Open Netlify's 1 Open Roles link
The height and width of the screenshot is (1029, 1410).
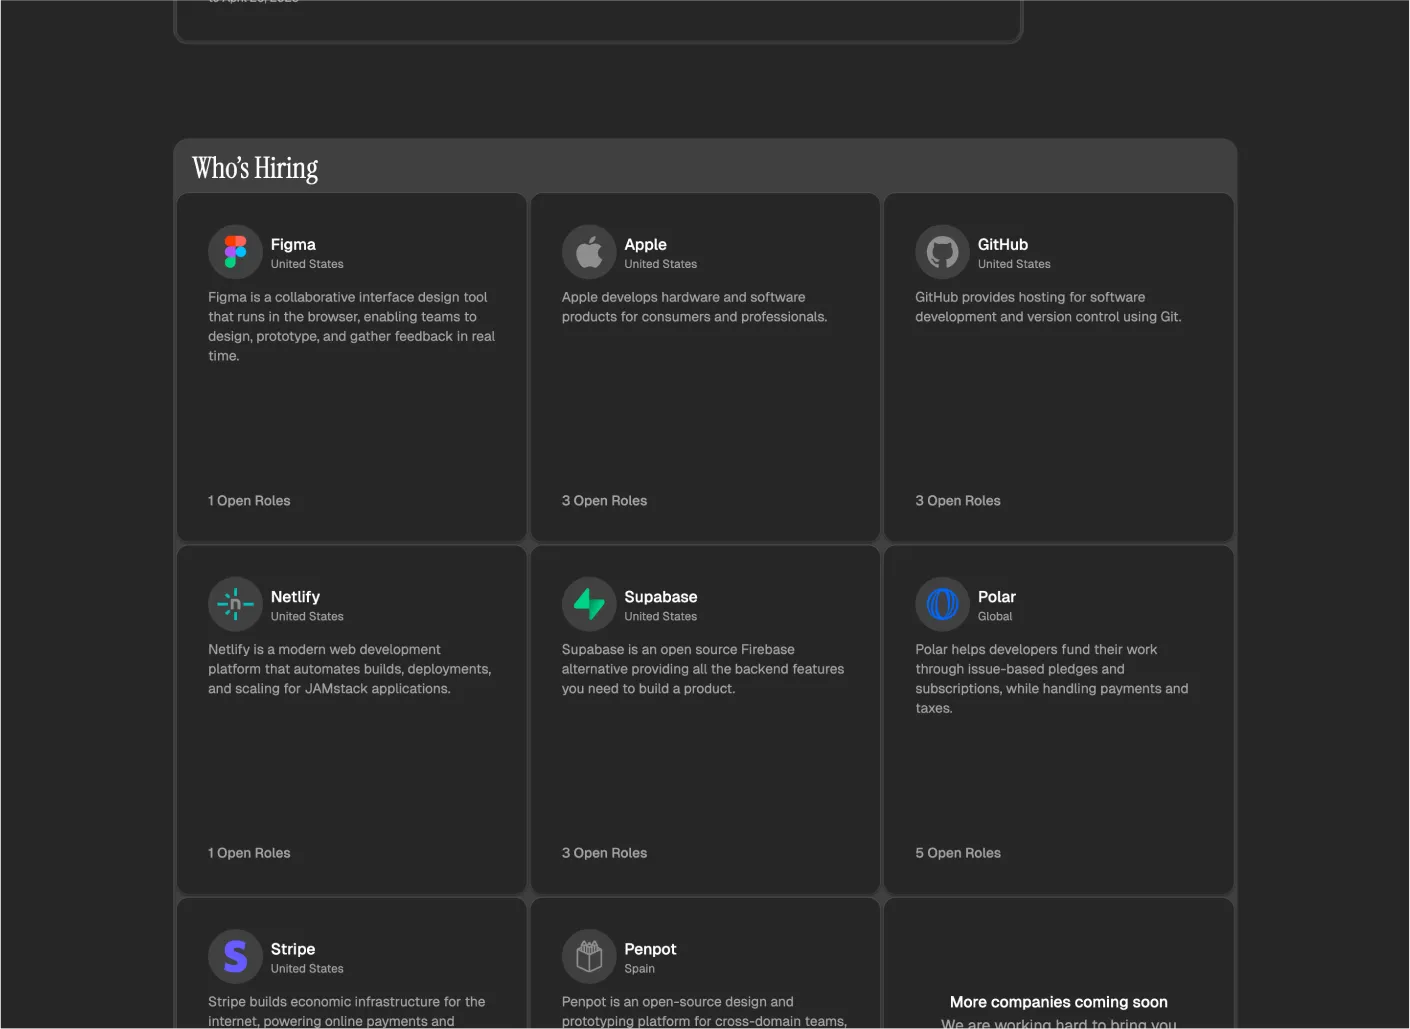(249, 853)
